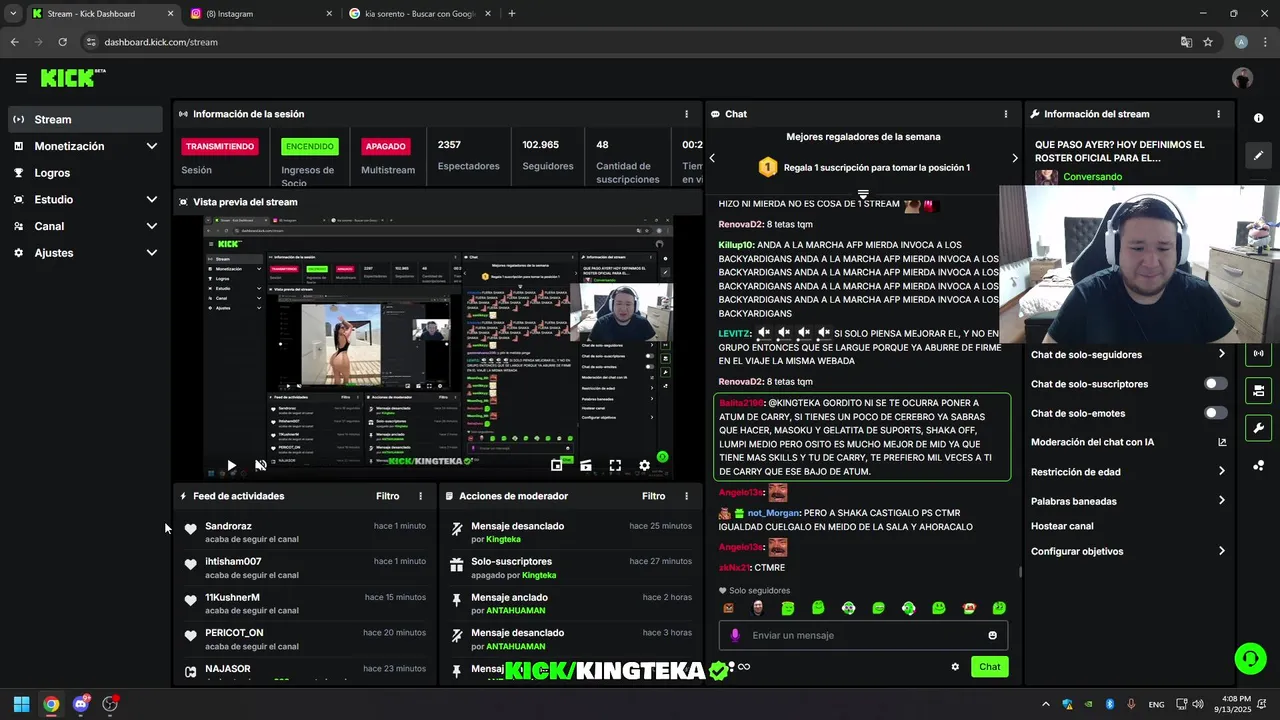Image resolution: width=1280 pixels, height=720 pixels.
Task: Click Moderación del chat con IA
Action: tap(1092, 442)
